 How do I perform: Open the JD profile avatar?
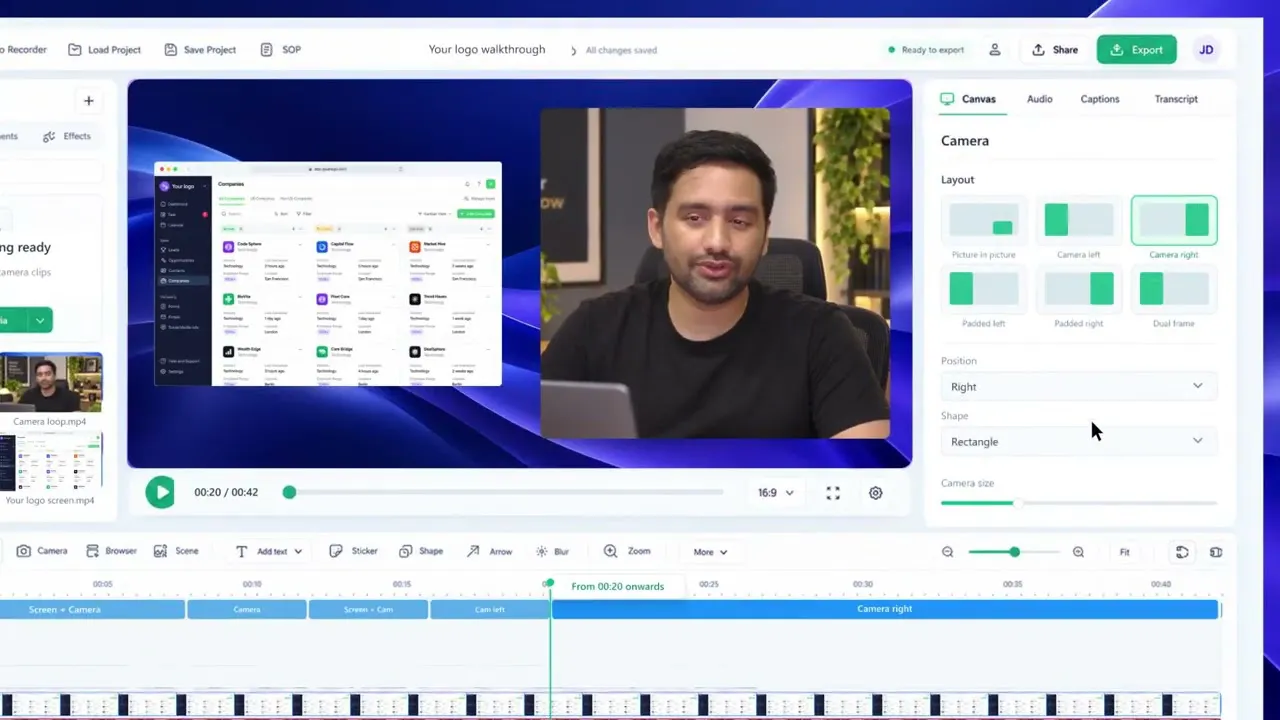pos(1206,49)
